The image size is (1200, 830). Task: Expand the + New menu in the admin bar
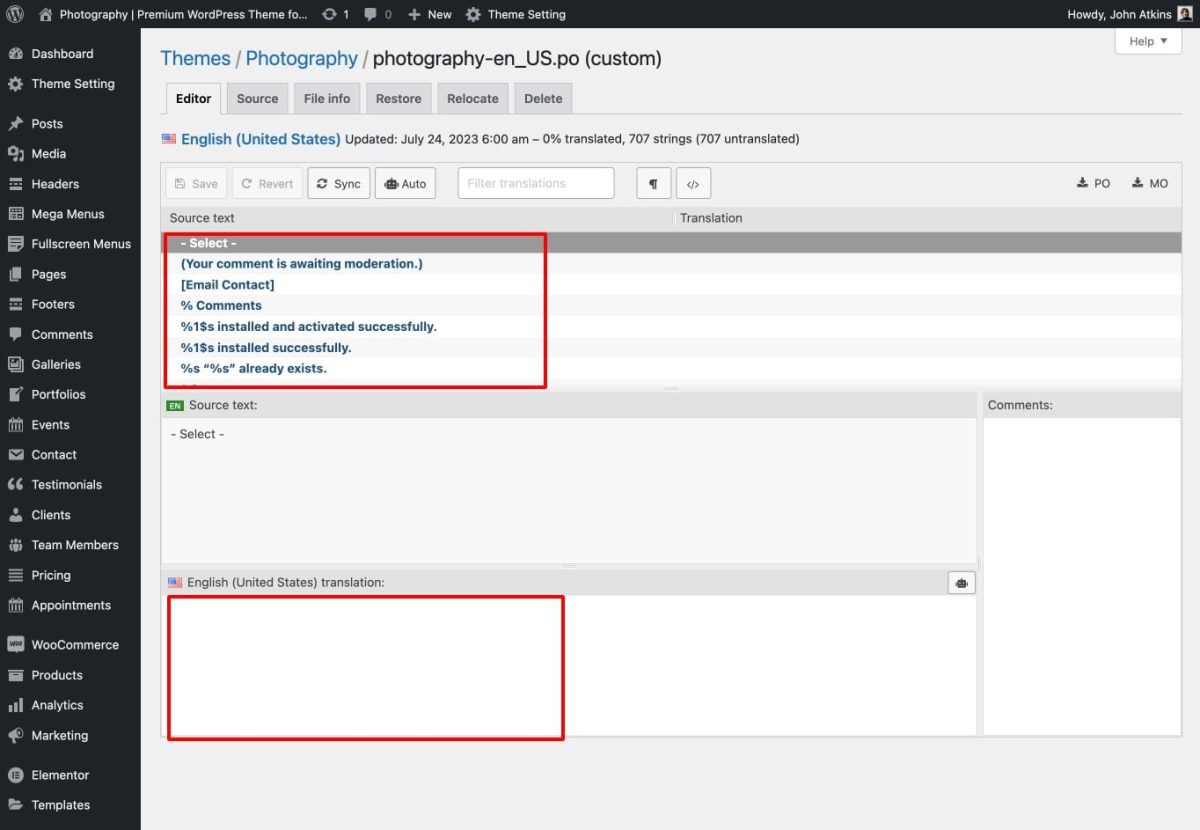[429, 14]
